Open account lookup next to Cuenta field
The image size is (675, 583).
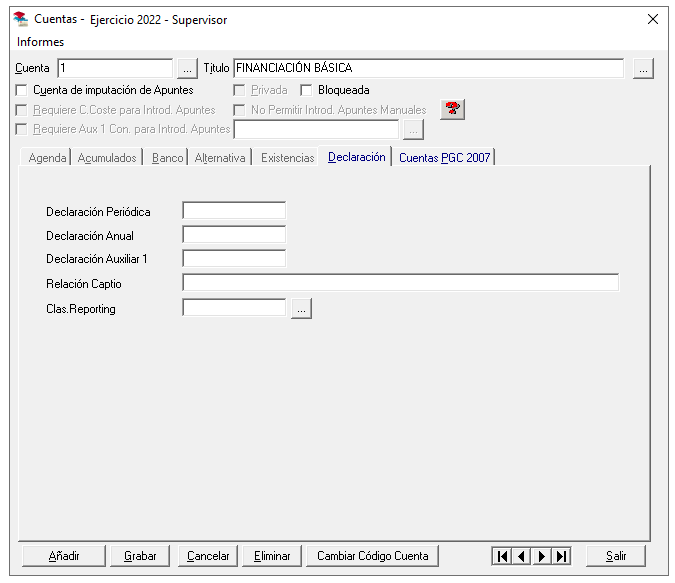(188, 69)
